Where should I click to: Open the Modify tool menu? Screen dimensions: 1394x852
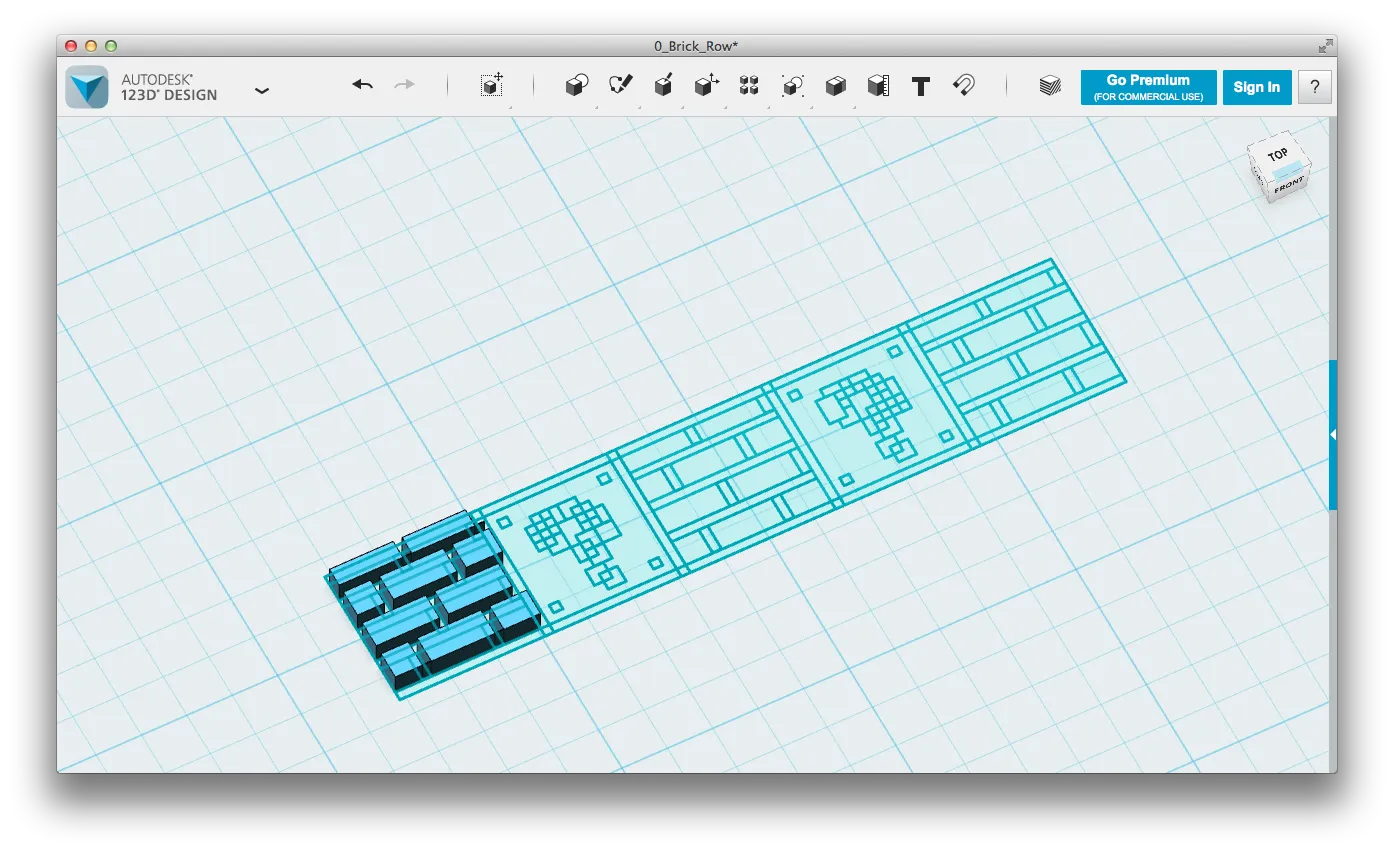tap(707, 86)
